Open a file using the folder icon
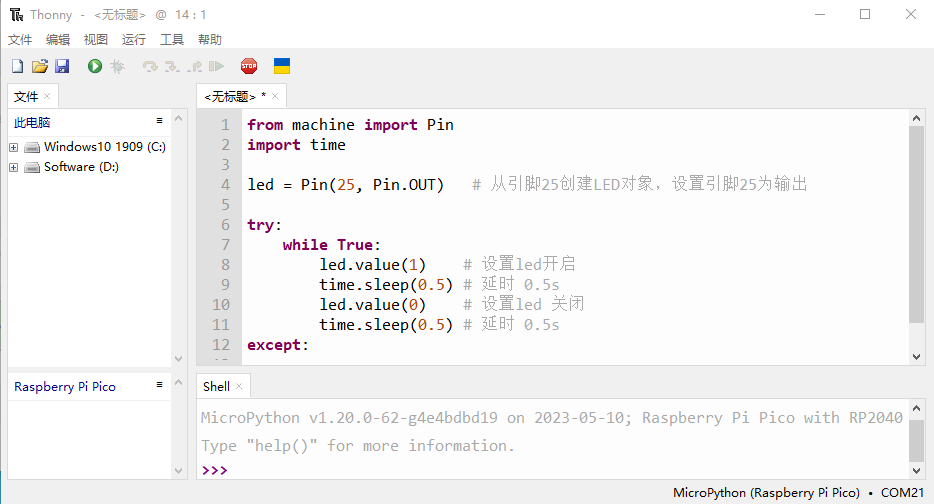Image resolution: width=934 pixels, height=504 pixels. pyautogui.click(x=40, y=66)
